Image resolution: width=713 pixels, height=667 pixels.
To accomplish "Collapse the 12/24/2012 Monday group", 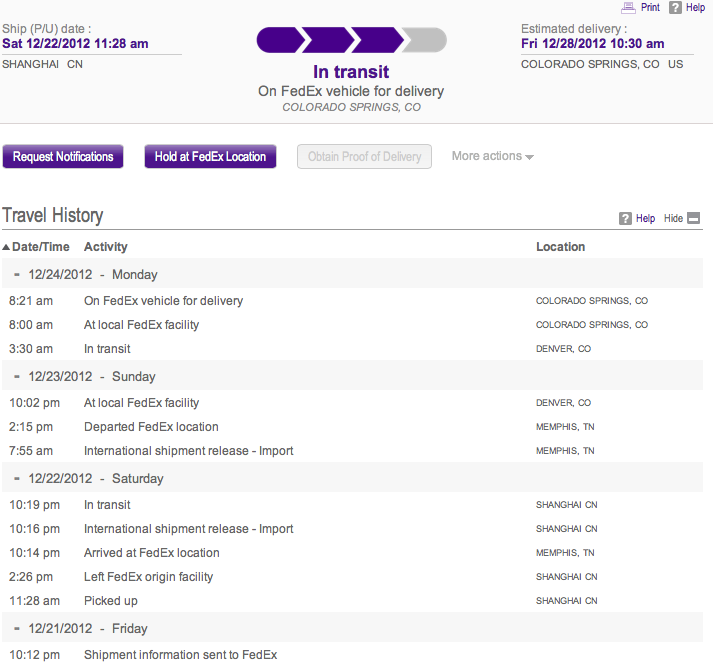I will [17, 275].
